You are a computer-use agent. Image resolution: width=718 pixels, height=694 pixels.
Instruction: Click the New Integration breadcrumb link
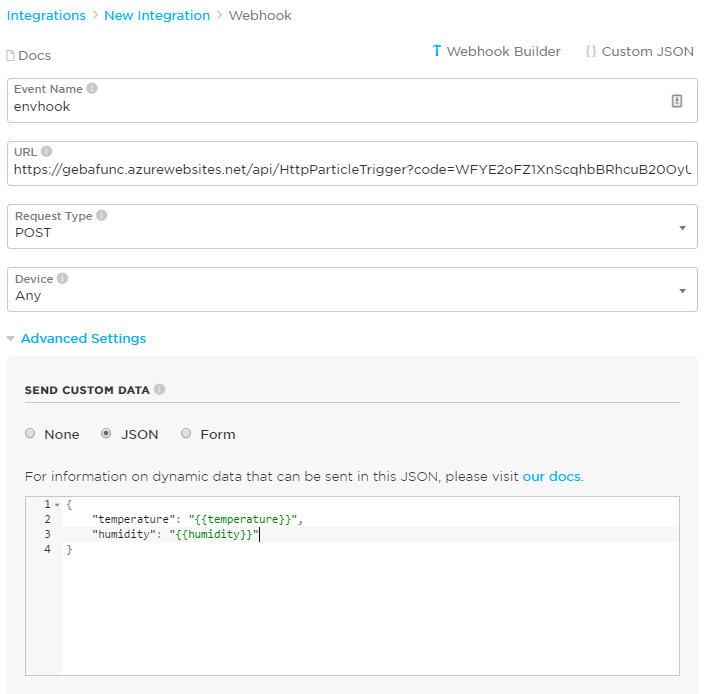157,16
